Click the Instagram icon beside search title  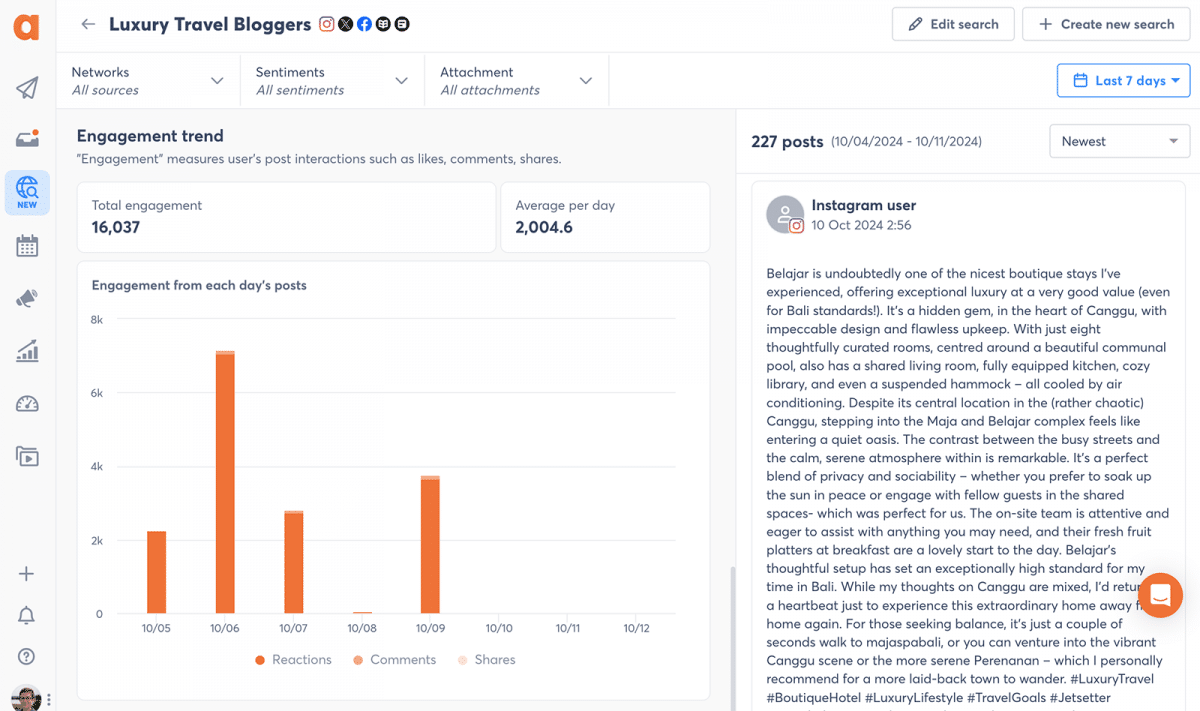pos(327,24)
